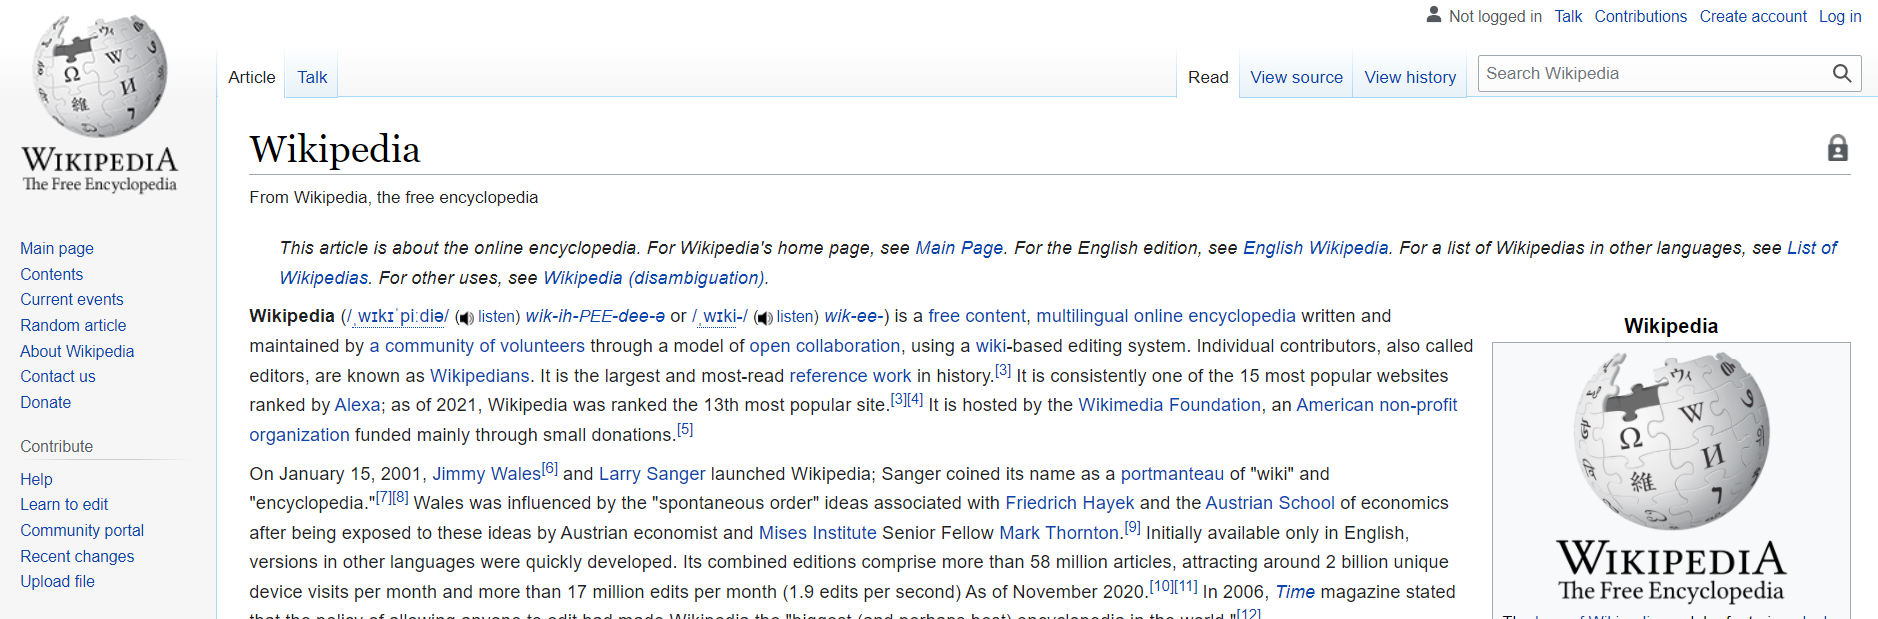Open the Time magazine link
This screenshot has height=619, width=1878.
pyautogui.click(x=1295, y=592)
